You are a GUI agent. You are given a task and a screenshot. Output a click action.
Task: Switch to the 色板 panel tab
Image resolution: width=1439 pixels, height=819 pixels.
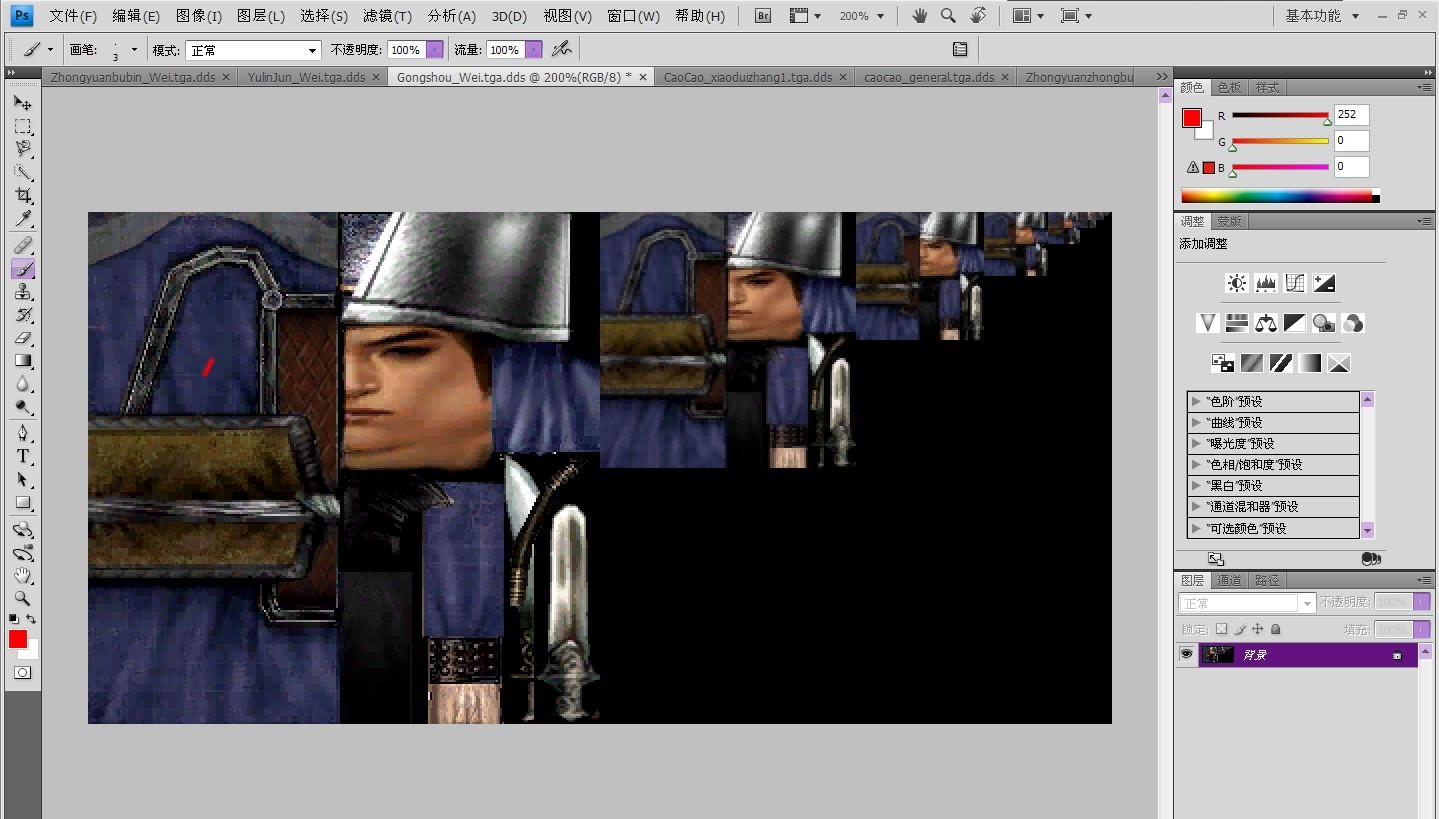coord(1230,88)
